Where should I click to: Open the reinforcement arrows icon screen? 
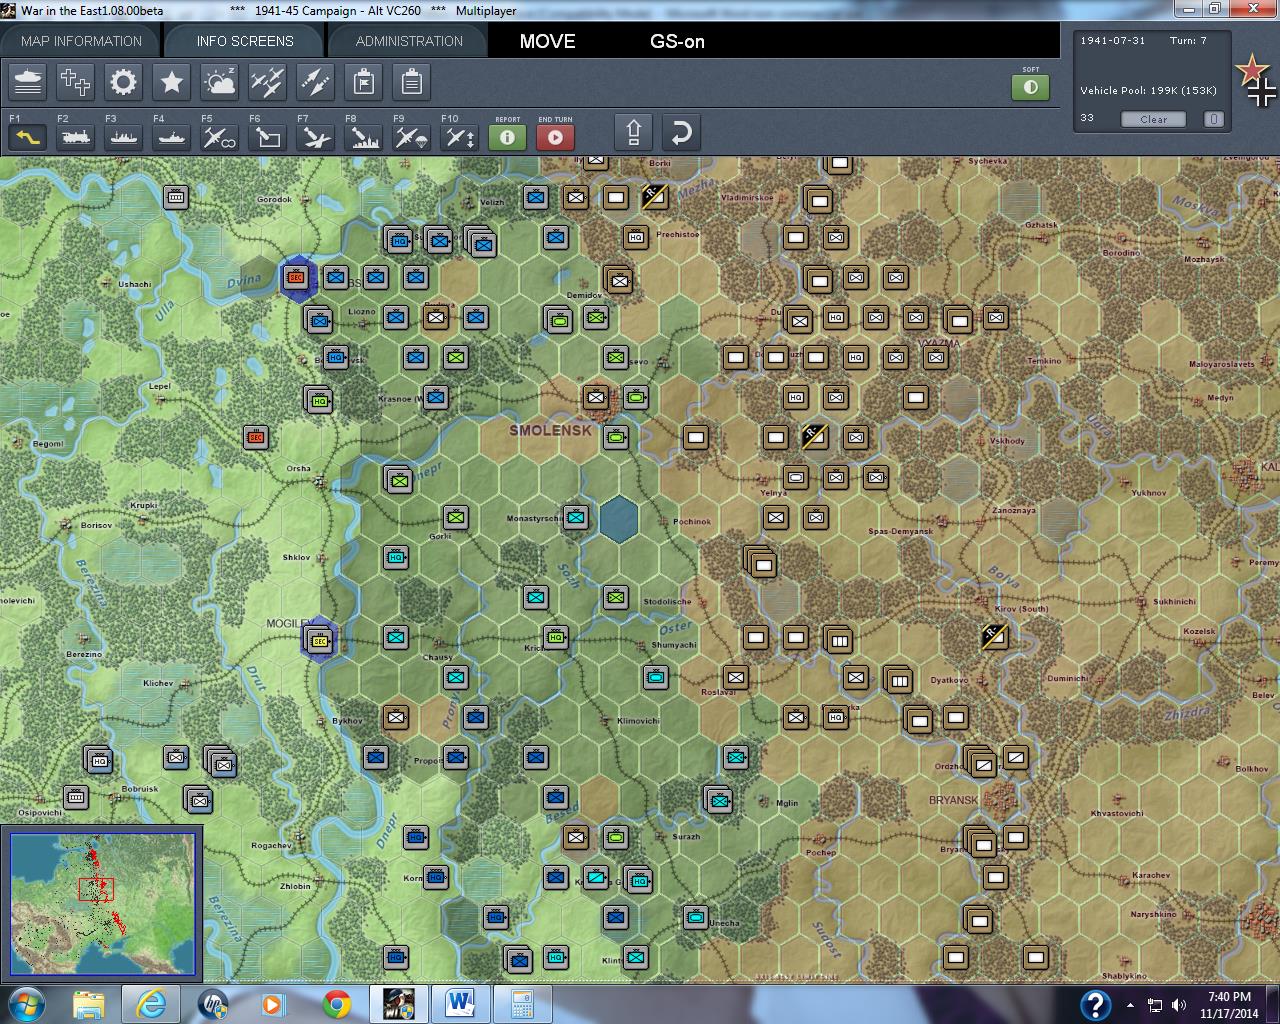pyautogui.click(x=315, y=82)
